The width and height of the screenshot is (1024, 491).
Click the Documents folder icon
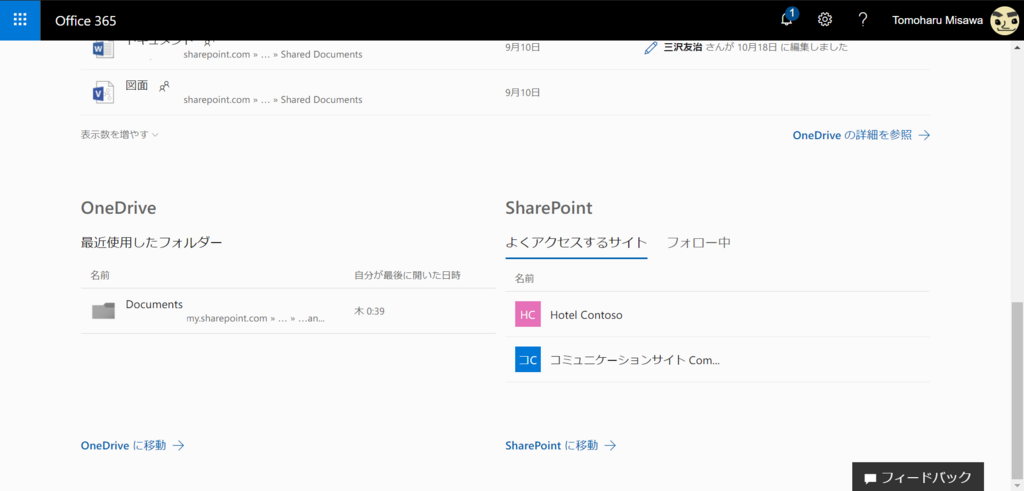[x=103, y=311]
